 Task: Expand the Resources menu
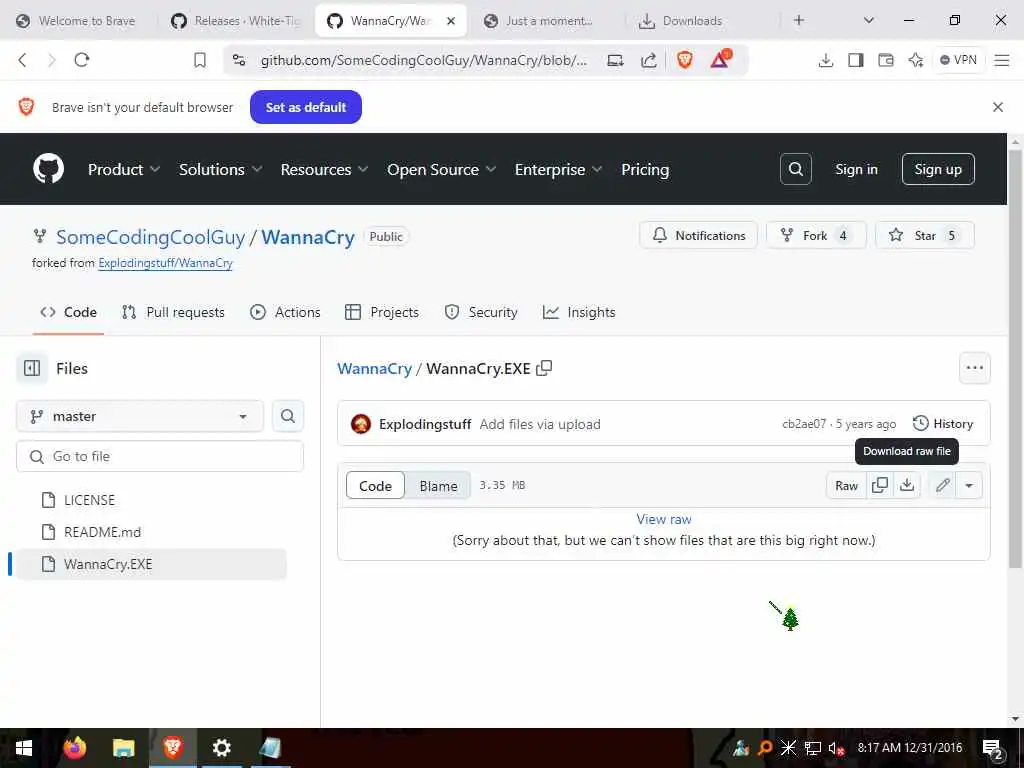325,170
